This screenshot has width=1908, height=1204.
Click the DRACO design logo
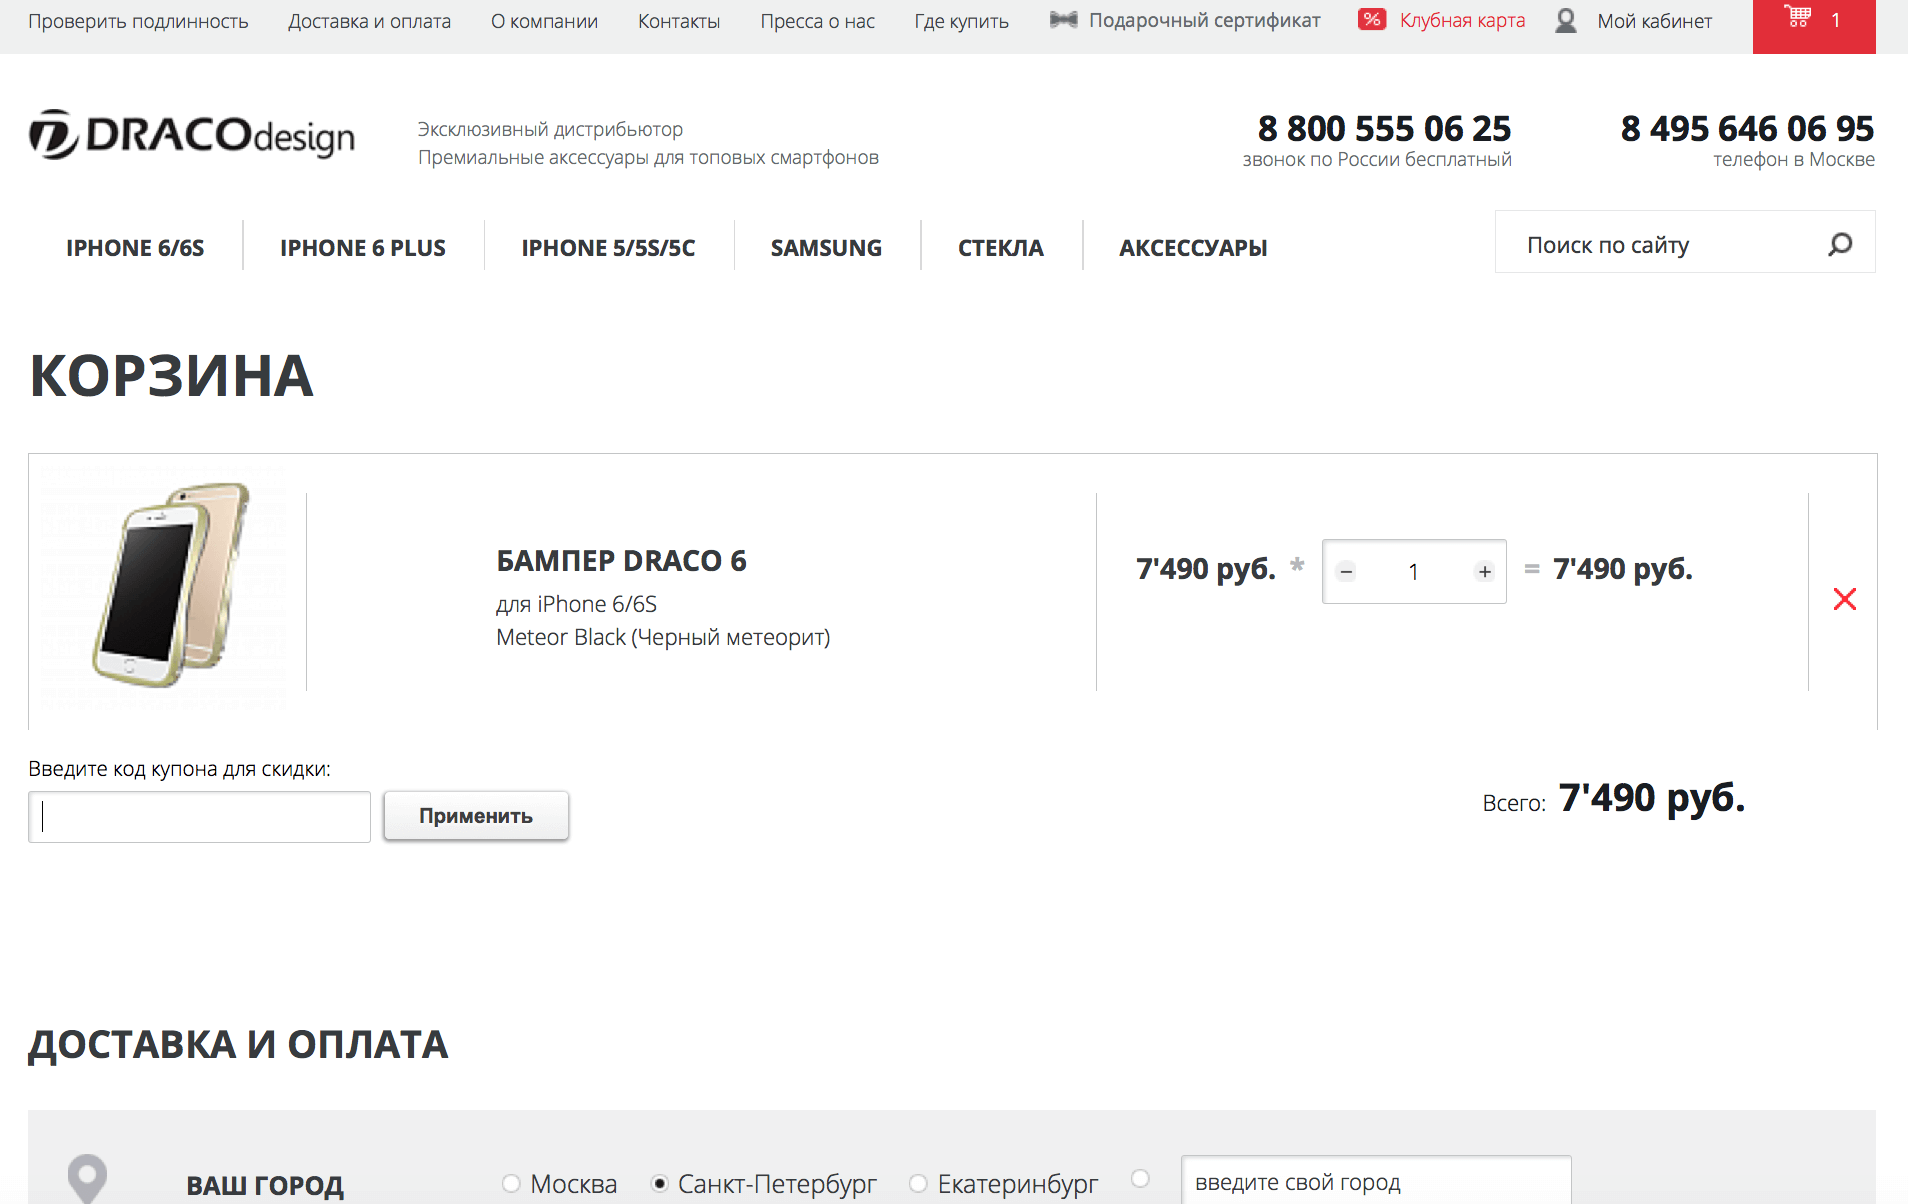point(192,135)
